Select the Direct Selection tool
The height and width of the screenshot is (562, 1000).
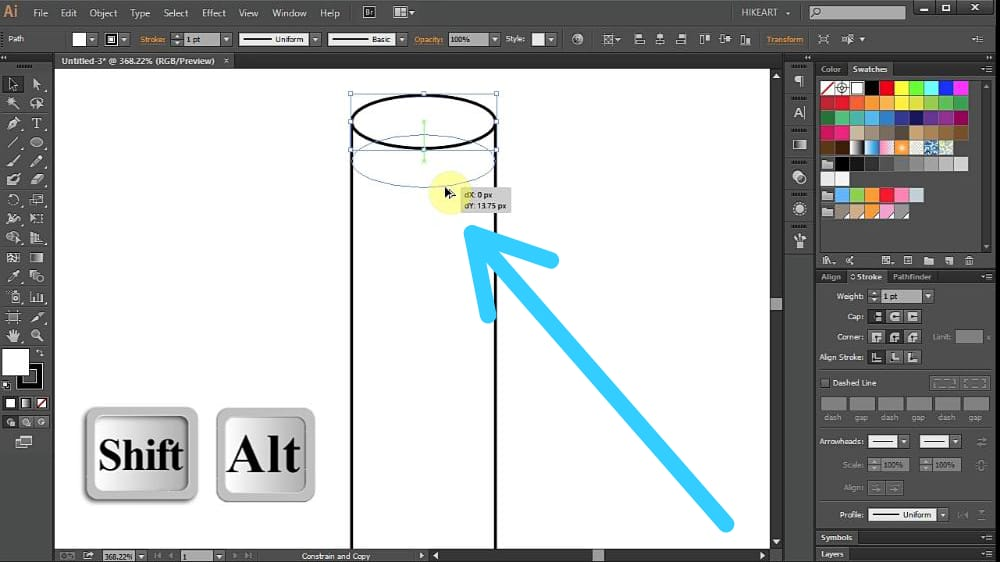(x=36, y=84)
